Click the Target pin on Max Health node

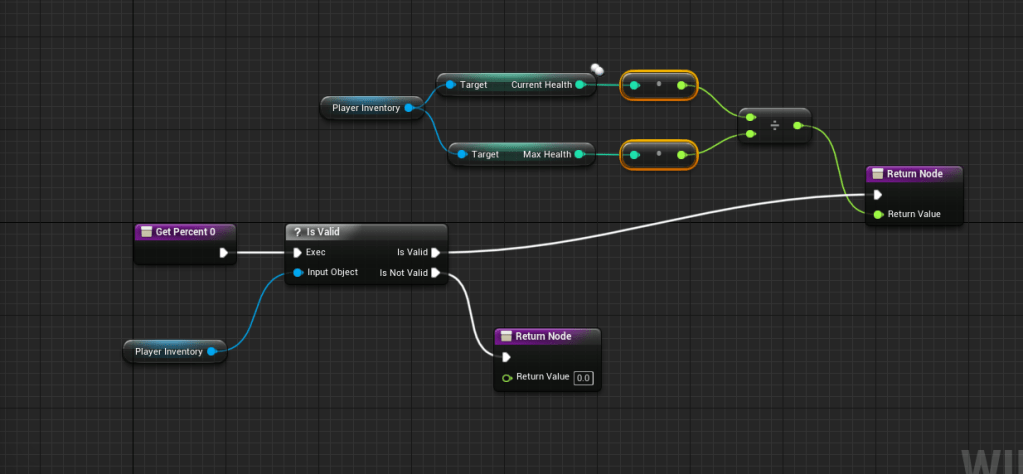pos(462,155)
